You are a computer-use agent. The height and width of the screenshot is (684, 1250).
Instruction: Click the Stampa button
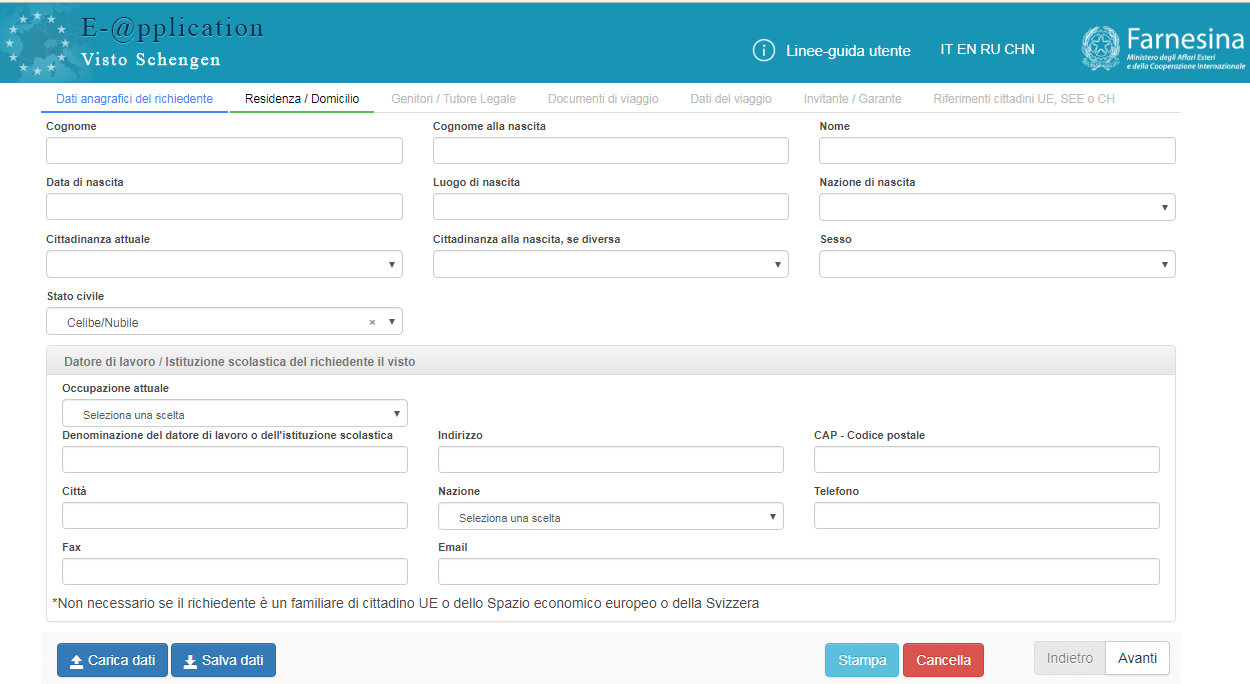click(862, 660)
